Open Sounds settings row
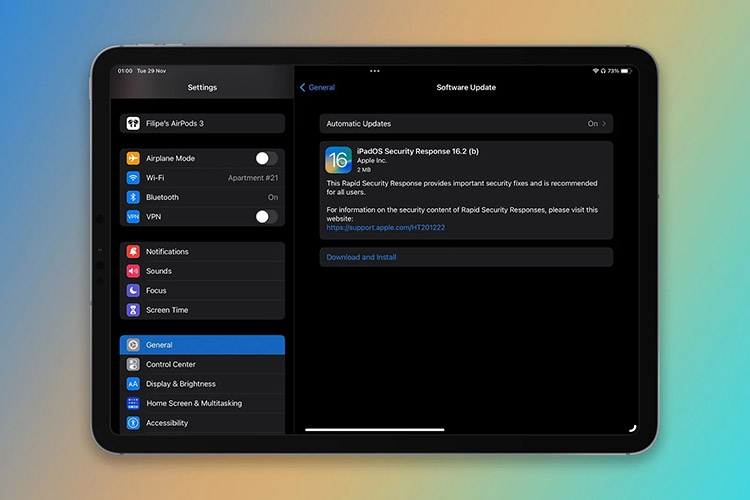Viewport: 750px width, 500px height. pyautogui.click(x=202, y=271)
